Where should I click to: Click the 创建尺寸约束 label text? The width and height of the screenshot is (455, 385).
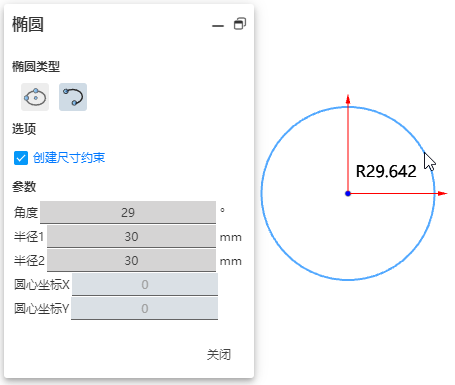pyautogui.click(x=69, y=158)
